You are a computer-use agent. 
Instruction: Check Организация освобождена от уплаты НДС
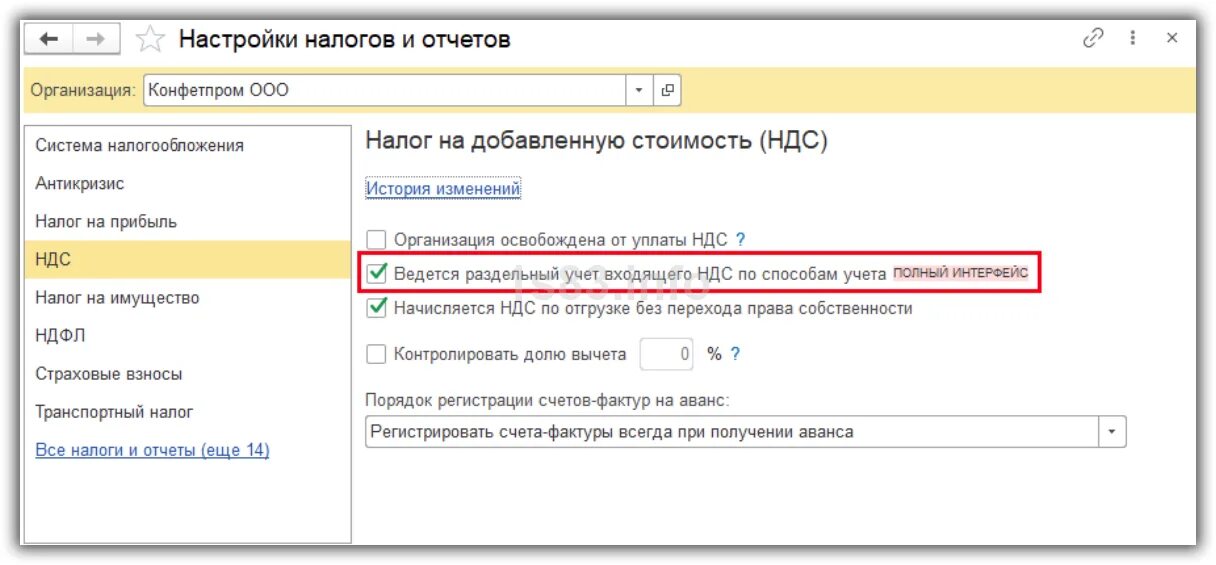[376, 240]
